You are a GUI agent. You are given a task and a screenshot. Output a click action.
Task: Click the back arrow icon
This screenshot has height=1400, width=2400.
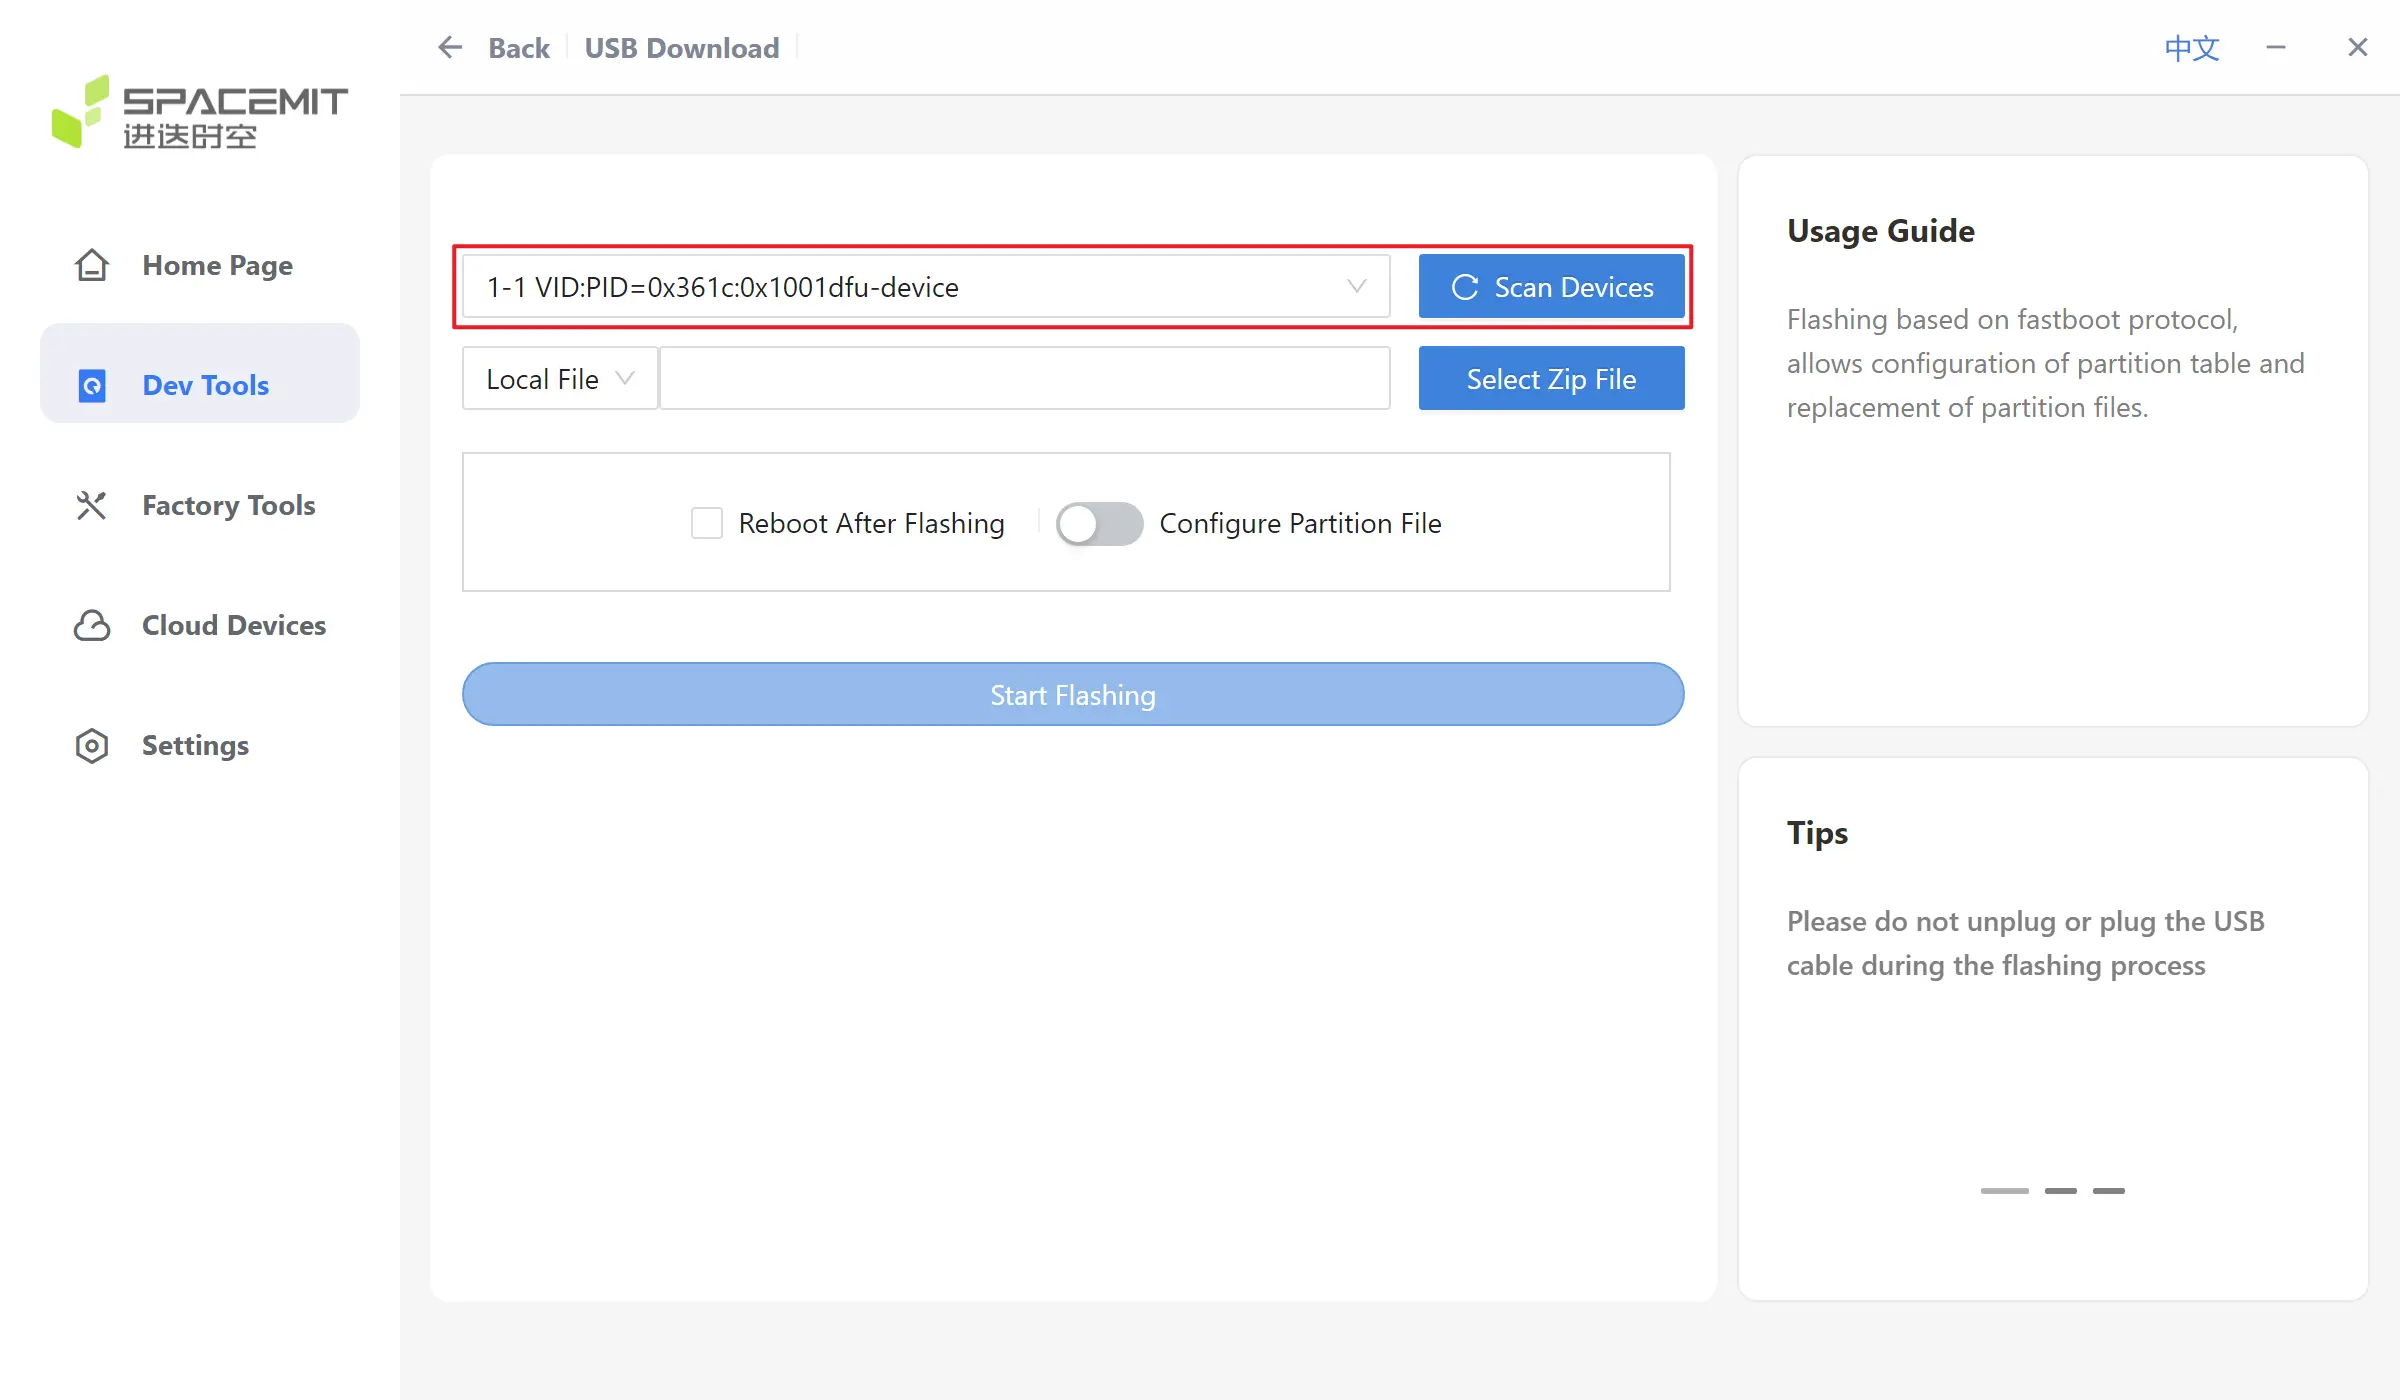click(x=450, y=47)
